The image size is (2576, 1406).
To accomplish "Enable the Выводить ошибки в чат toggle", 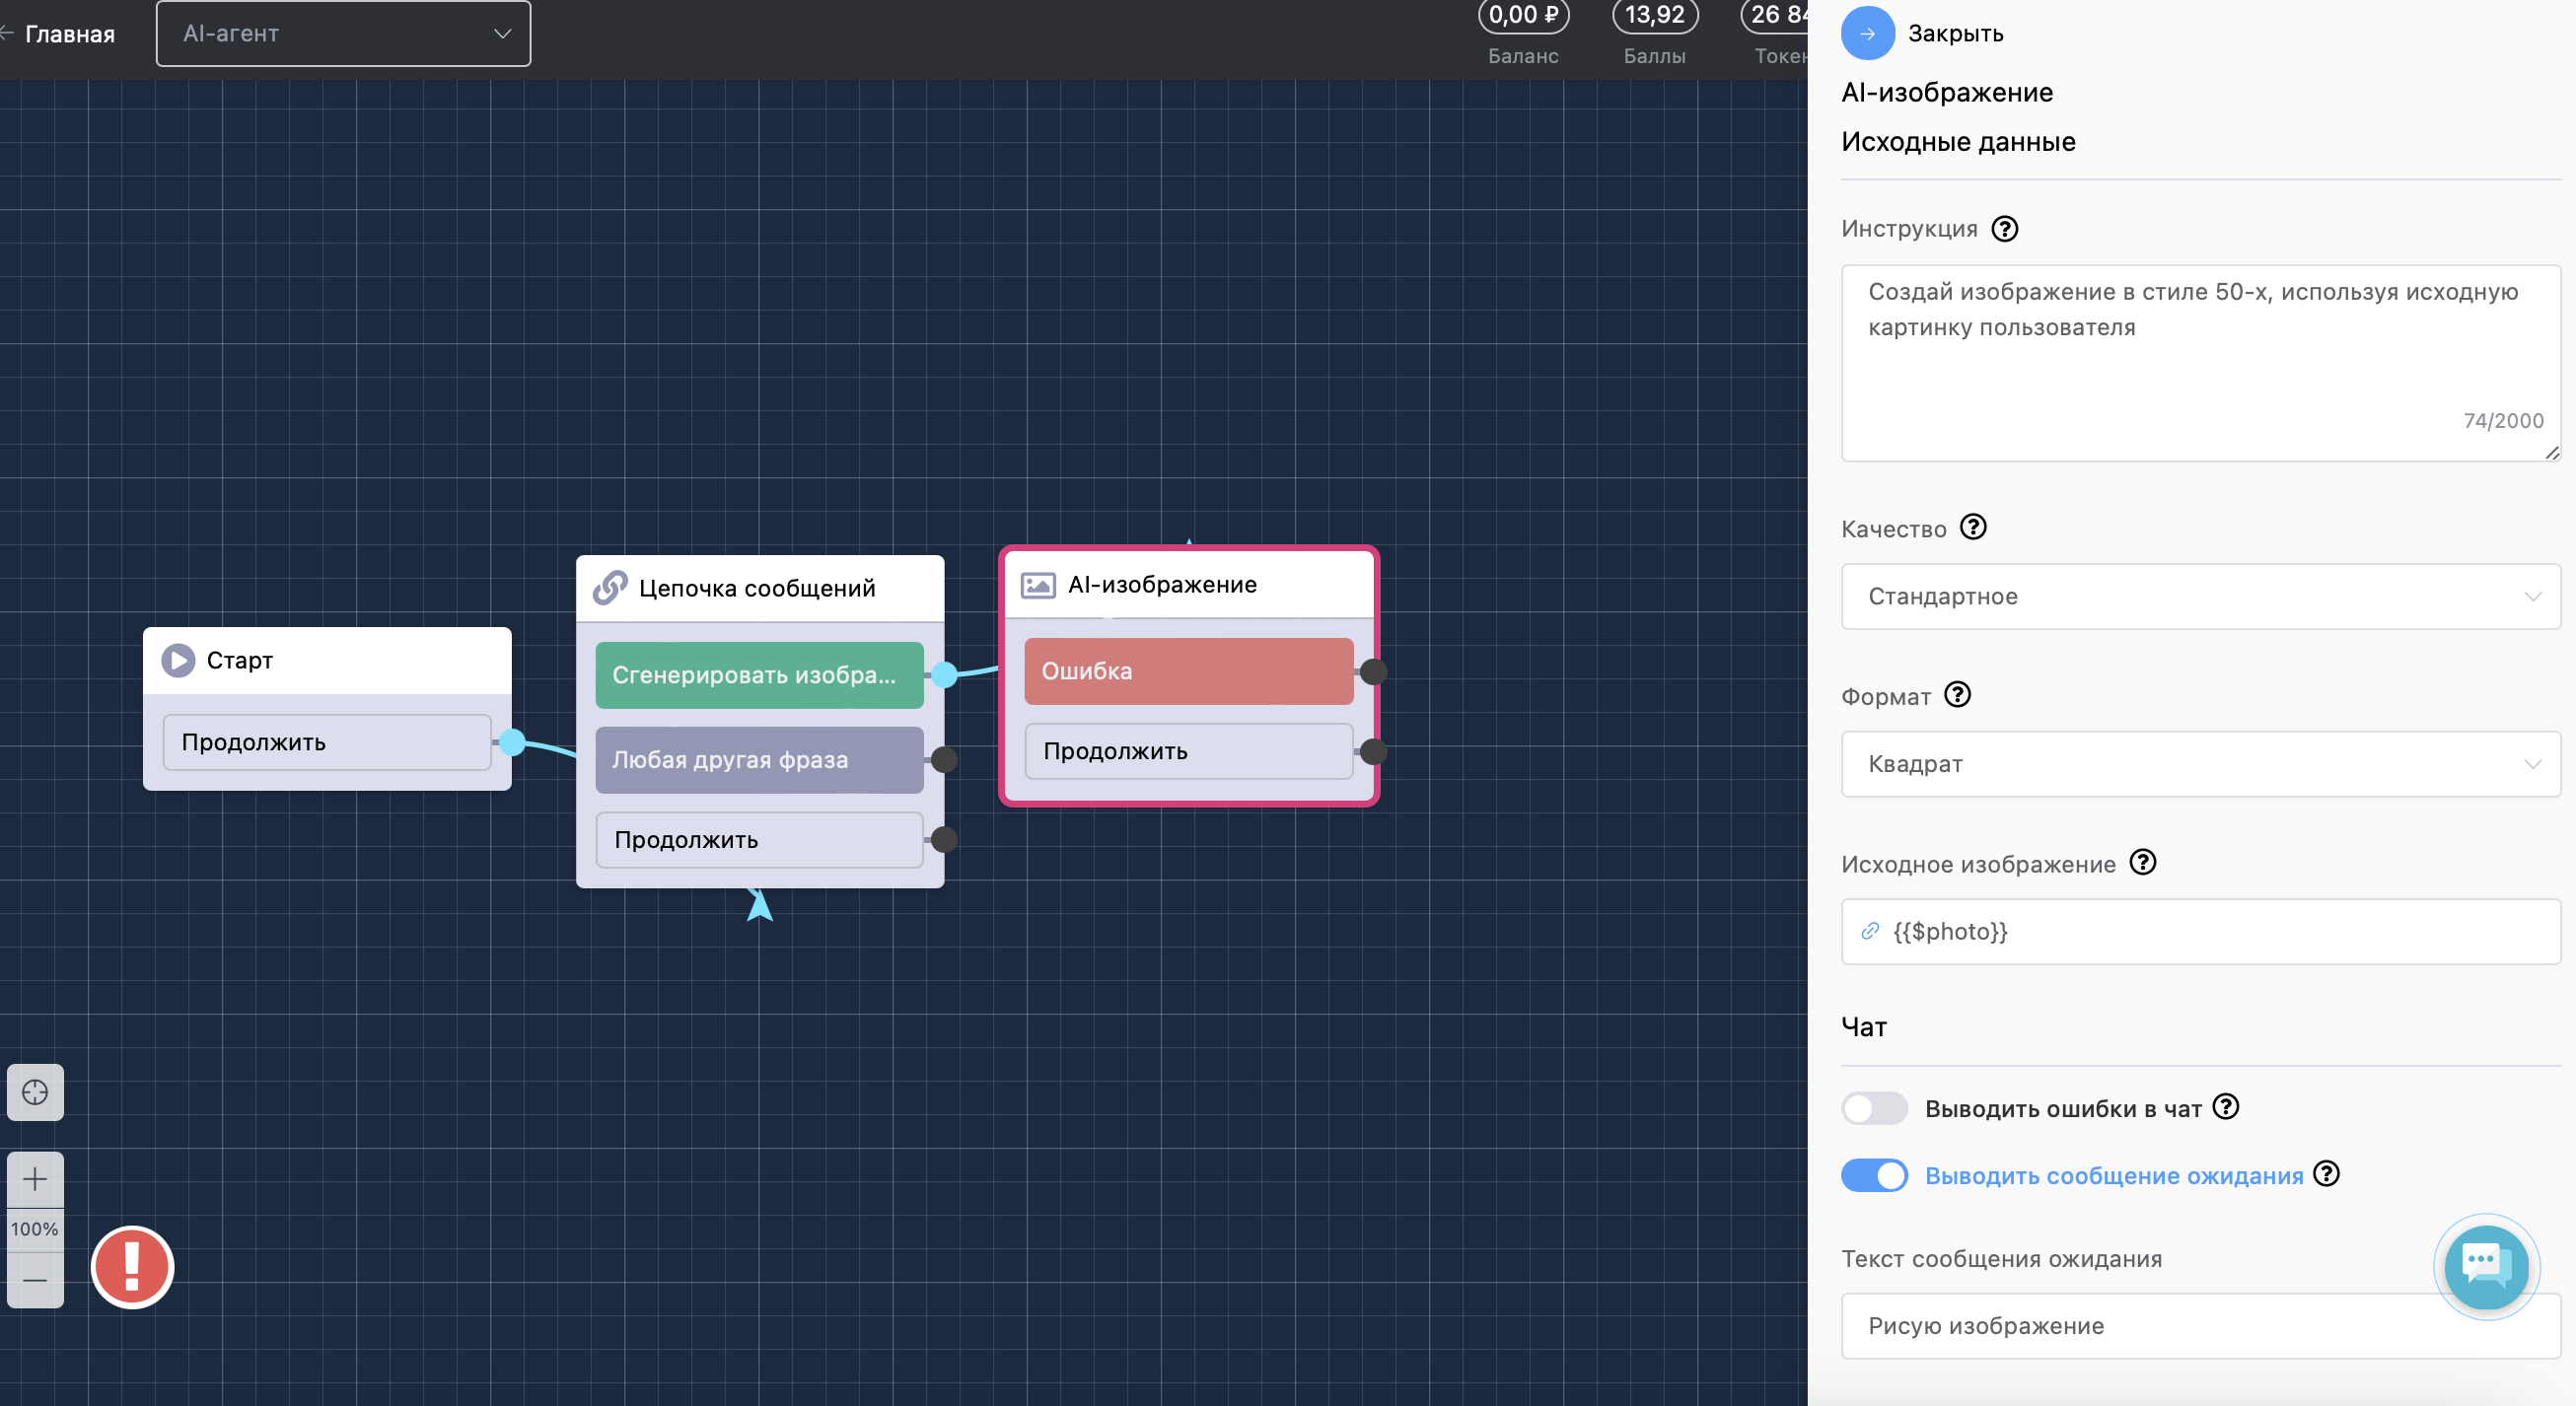I will click(1874, 1108).
